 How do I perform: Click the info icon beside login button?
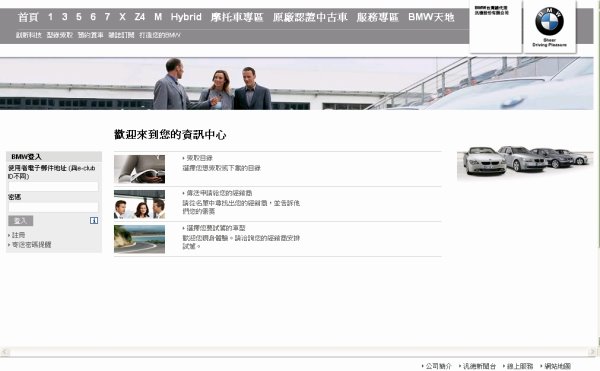click(x=94, y=220)
